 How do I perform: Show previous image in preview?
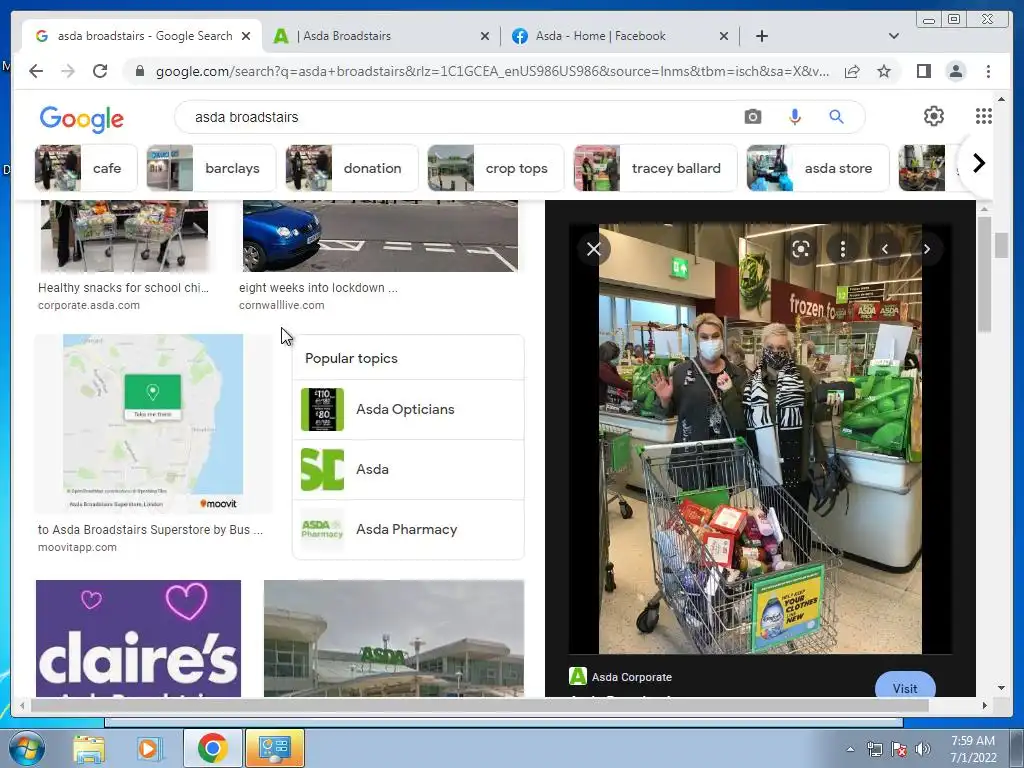click(885, 249)
